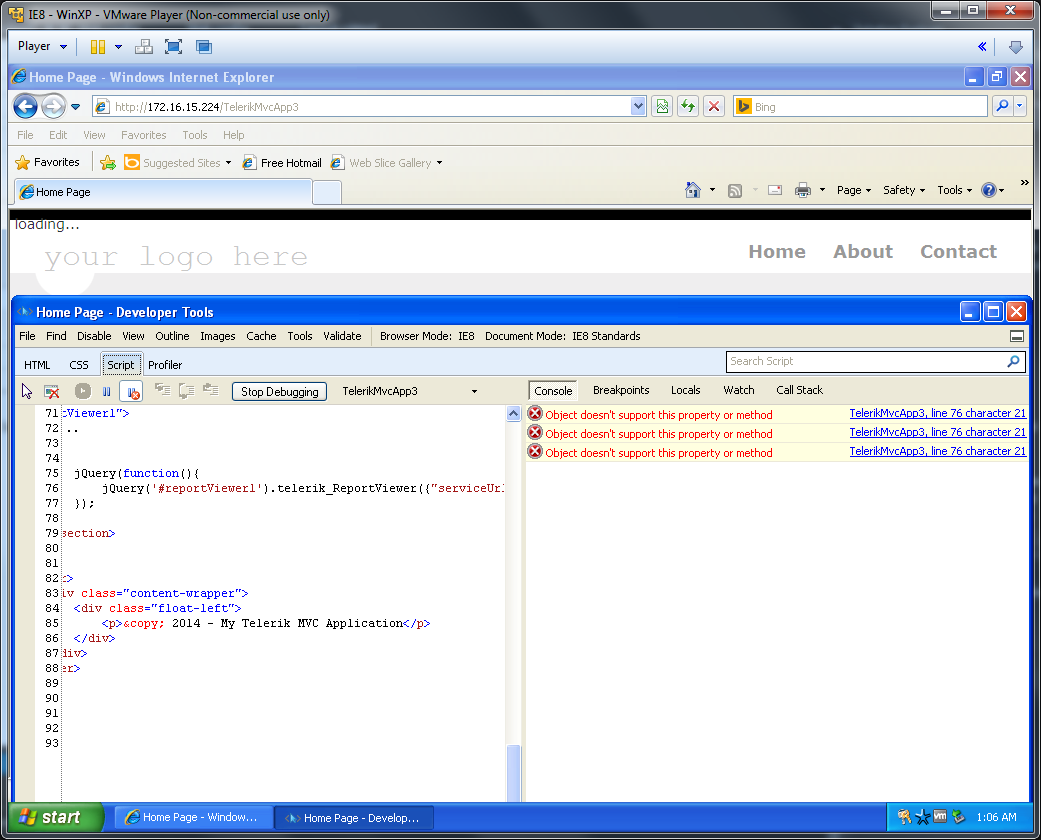Open the Disable menu in Developer Tools
Screen dimensions: 1041x840
tap(94, 336)
